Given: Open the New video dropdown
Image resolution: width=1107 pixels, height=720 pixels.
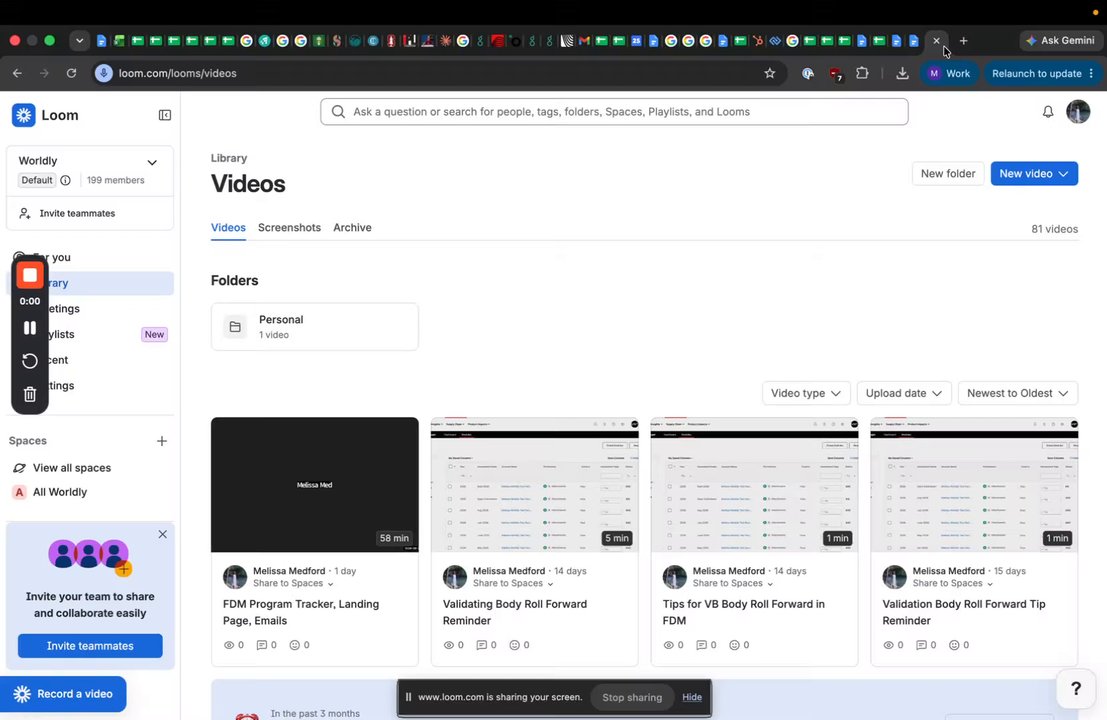Looking at the screenshot, I should pos(1034,174).
